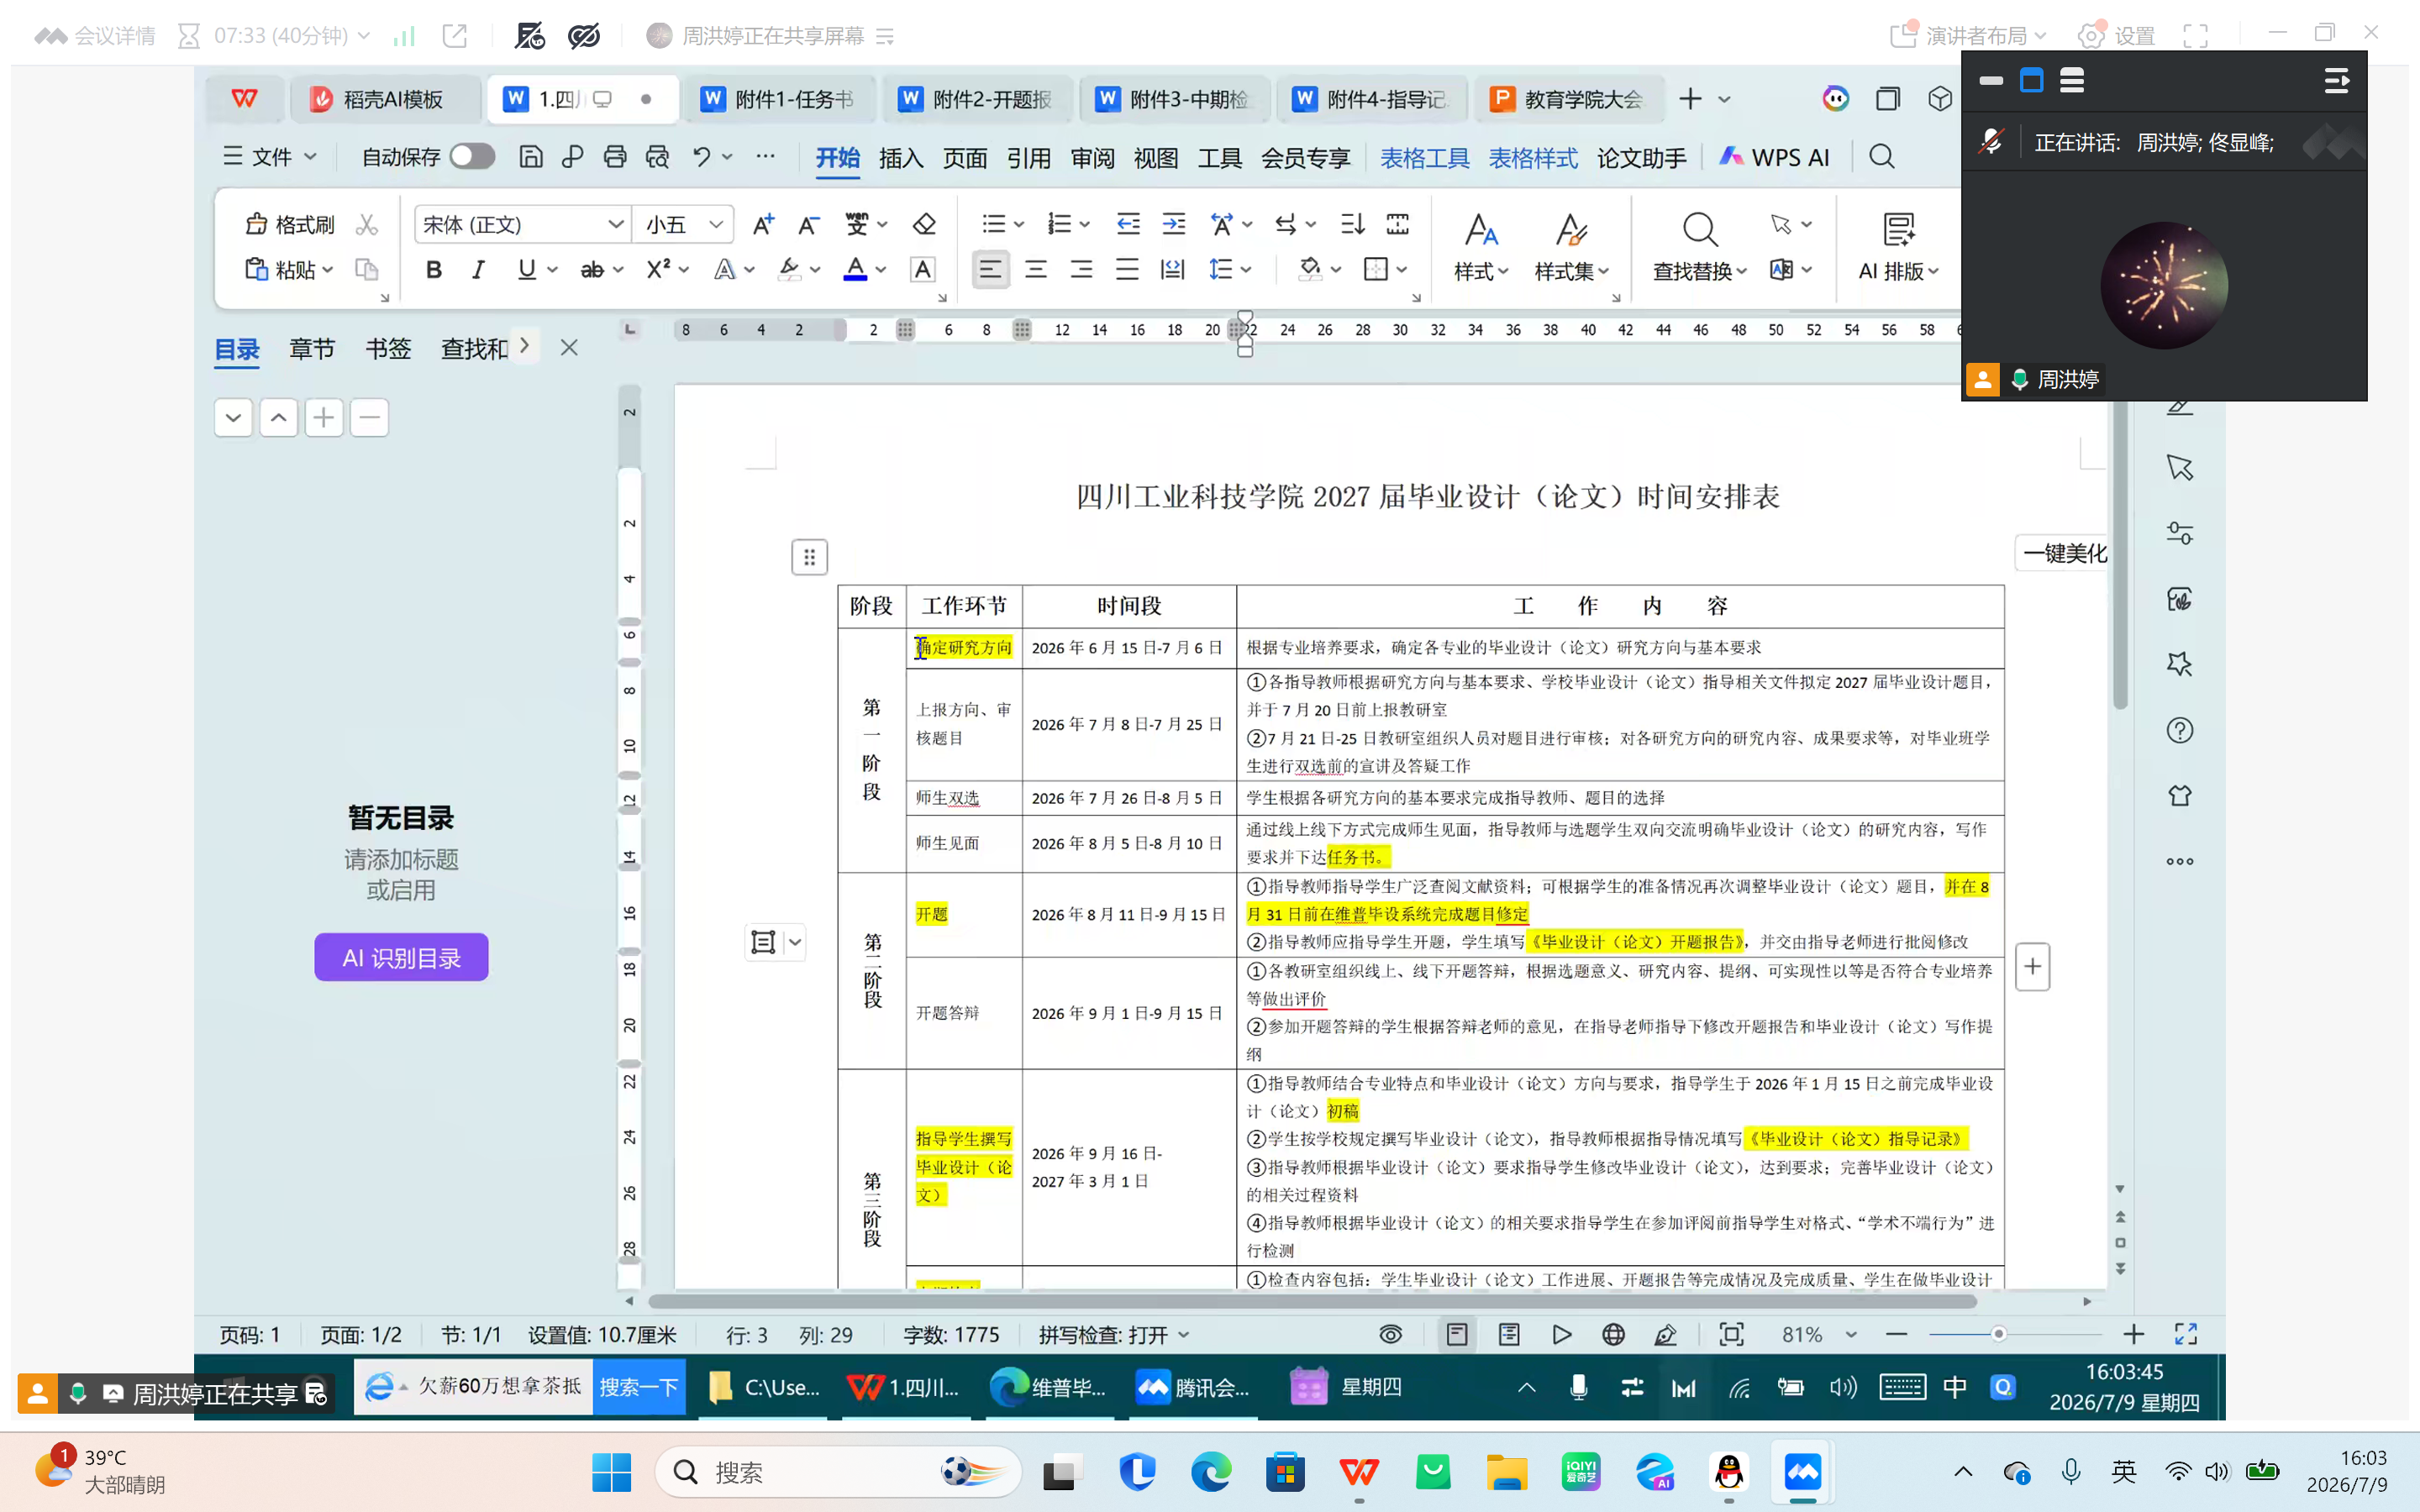Open the 插入 ribbon tab
This screenshot has height=1512, width=2420.
coord(901,158)
